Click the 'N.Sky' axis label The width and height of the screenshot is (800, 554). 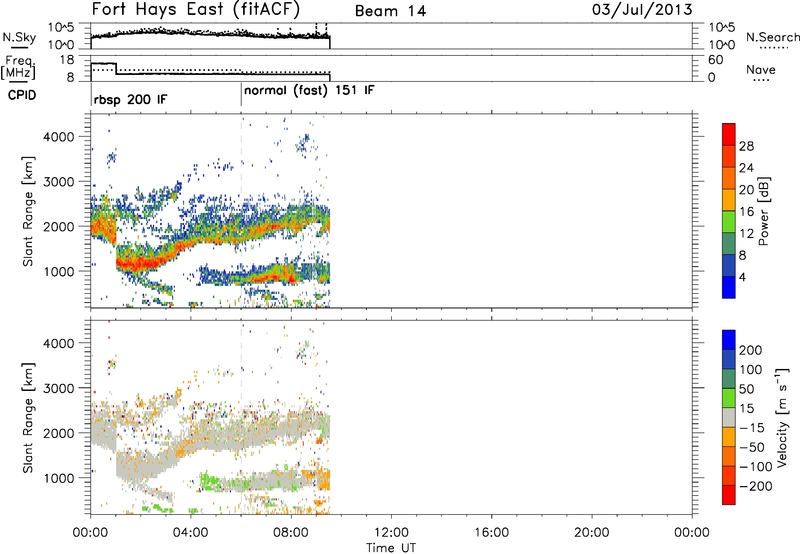click(19, 37)
